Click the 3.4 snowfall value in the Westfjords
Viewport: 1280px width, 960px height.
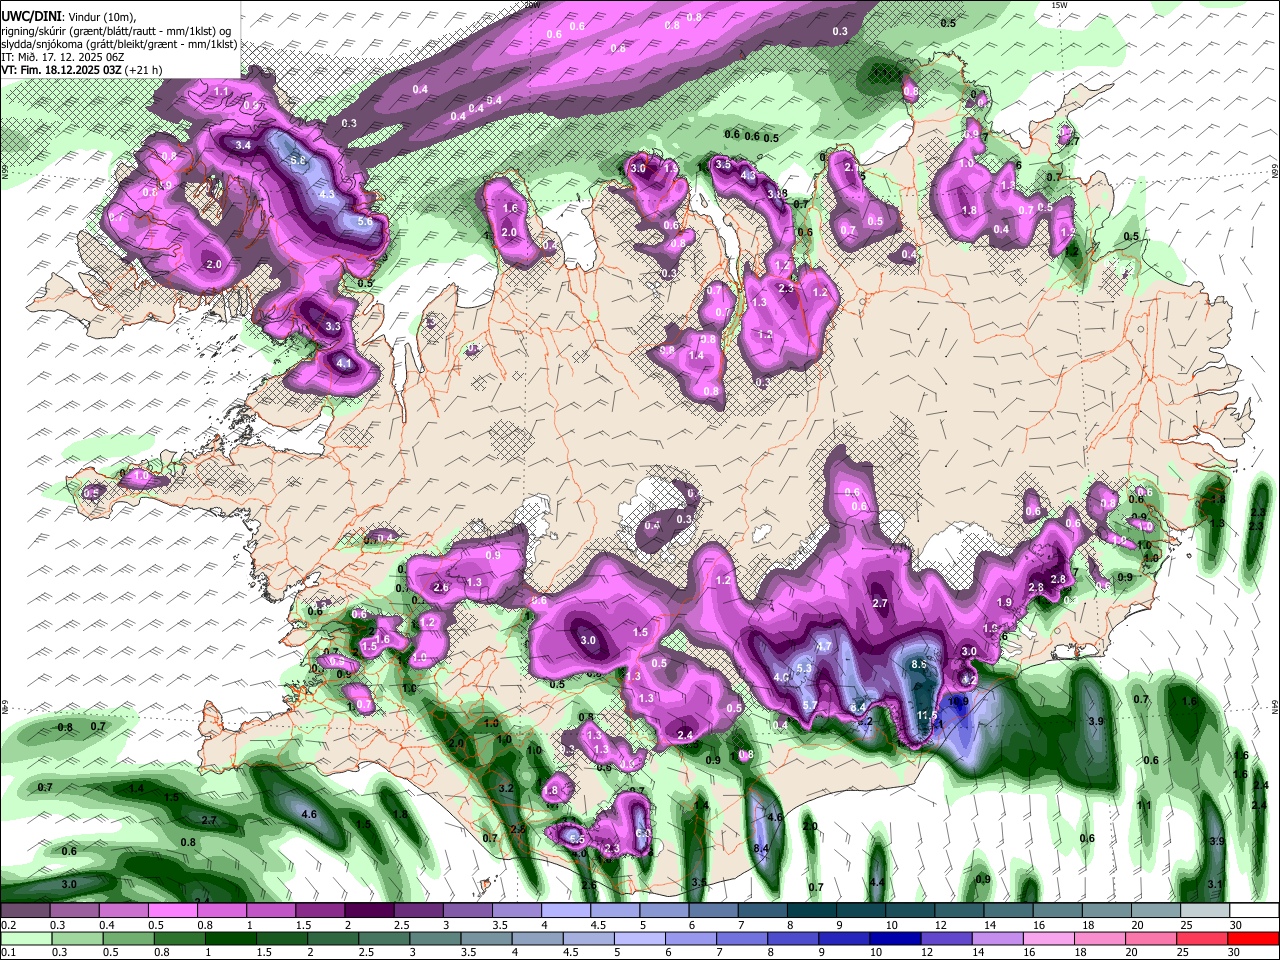tap(243, 145)
